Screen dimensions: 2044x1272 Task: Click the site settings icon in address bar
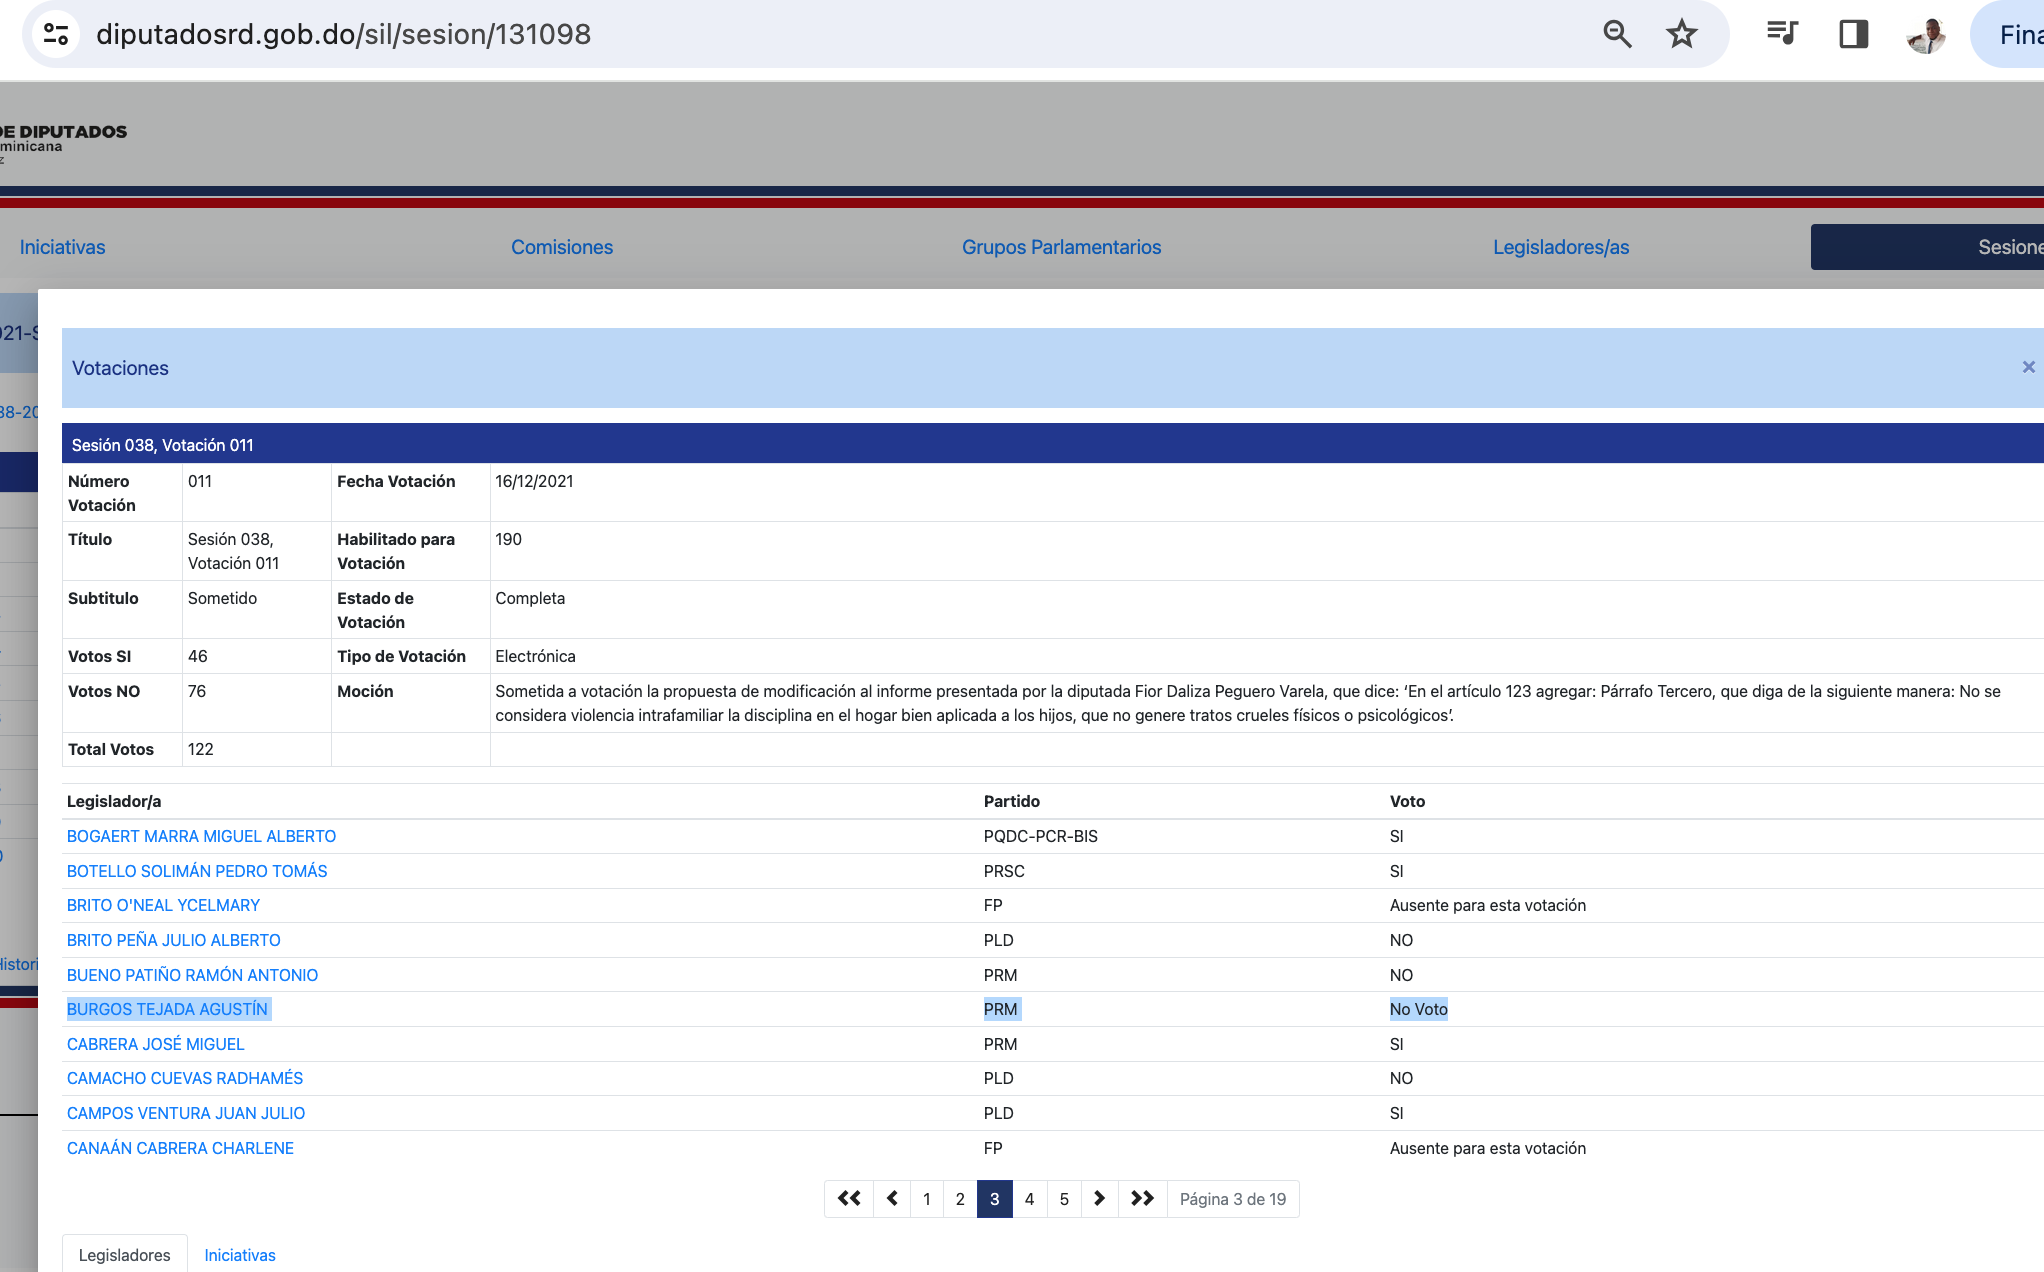click(x=56, y=34)
